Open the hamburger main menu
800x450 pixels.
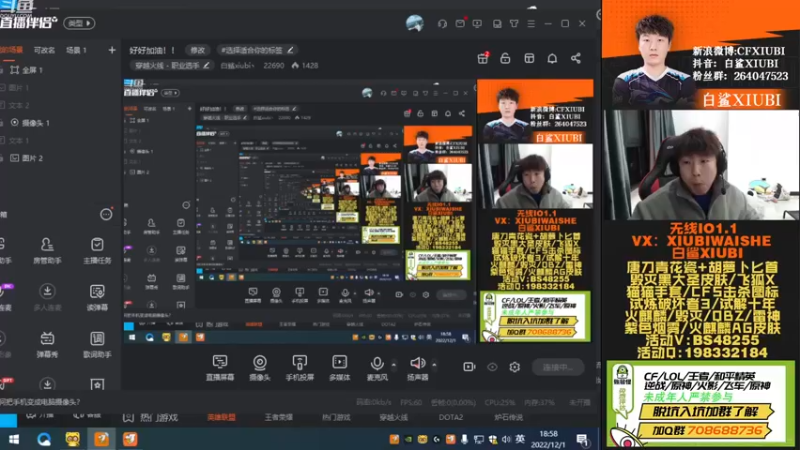point(531,23)
